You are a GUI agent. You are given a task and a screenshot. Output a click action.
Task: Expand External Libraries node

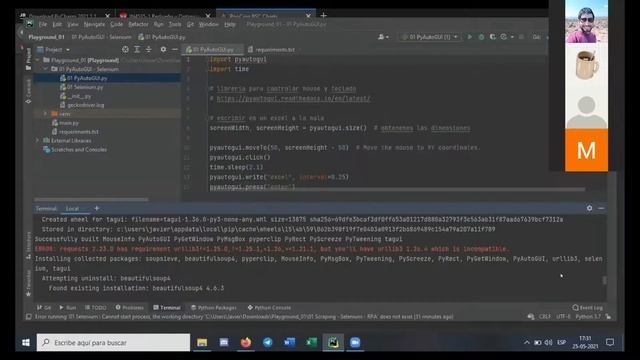click(x=38, y=140)
